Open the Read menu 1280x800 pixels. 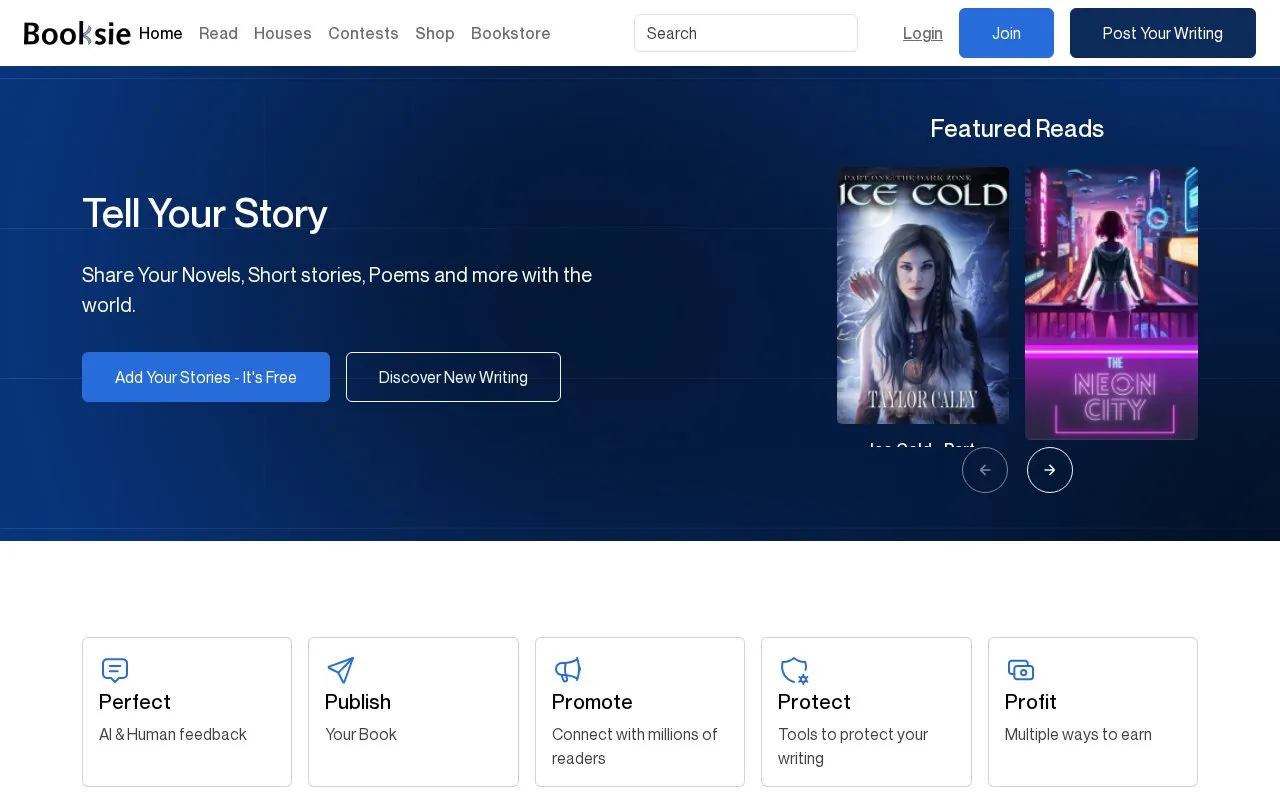[x=218, y=33]
